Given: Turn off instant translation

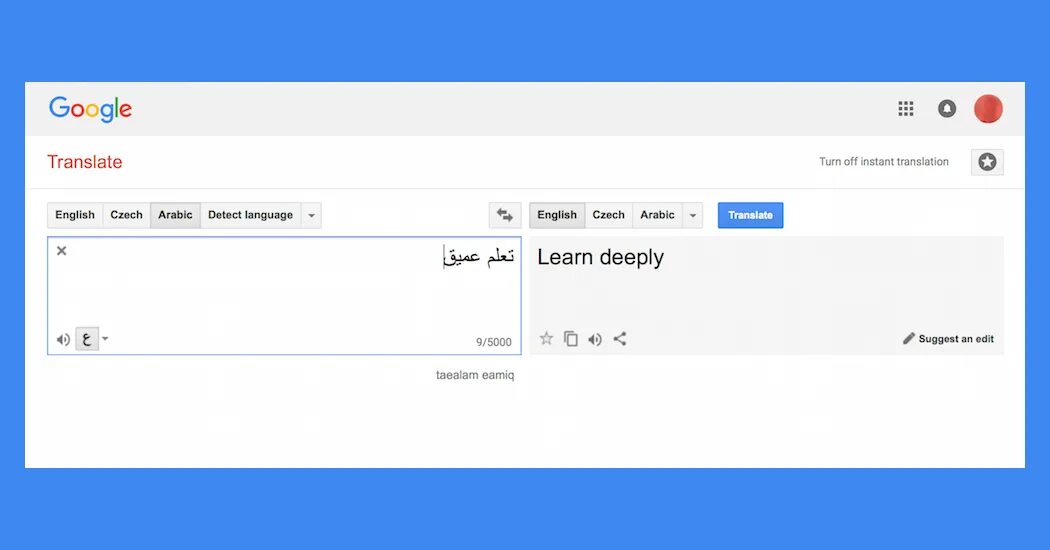Looking at the screenshot, I should (883, 161).
